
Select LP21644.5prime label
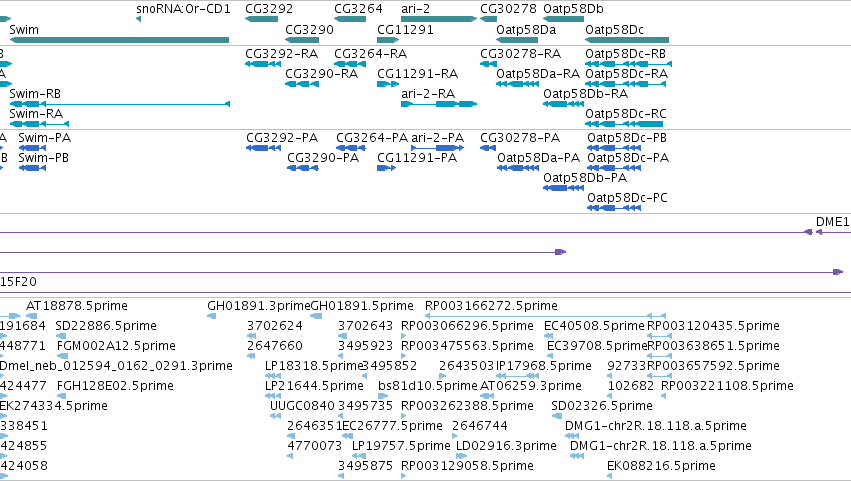(x=314, y=386)
